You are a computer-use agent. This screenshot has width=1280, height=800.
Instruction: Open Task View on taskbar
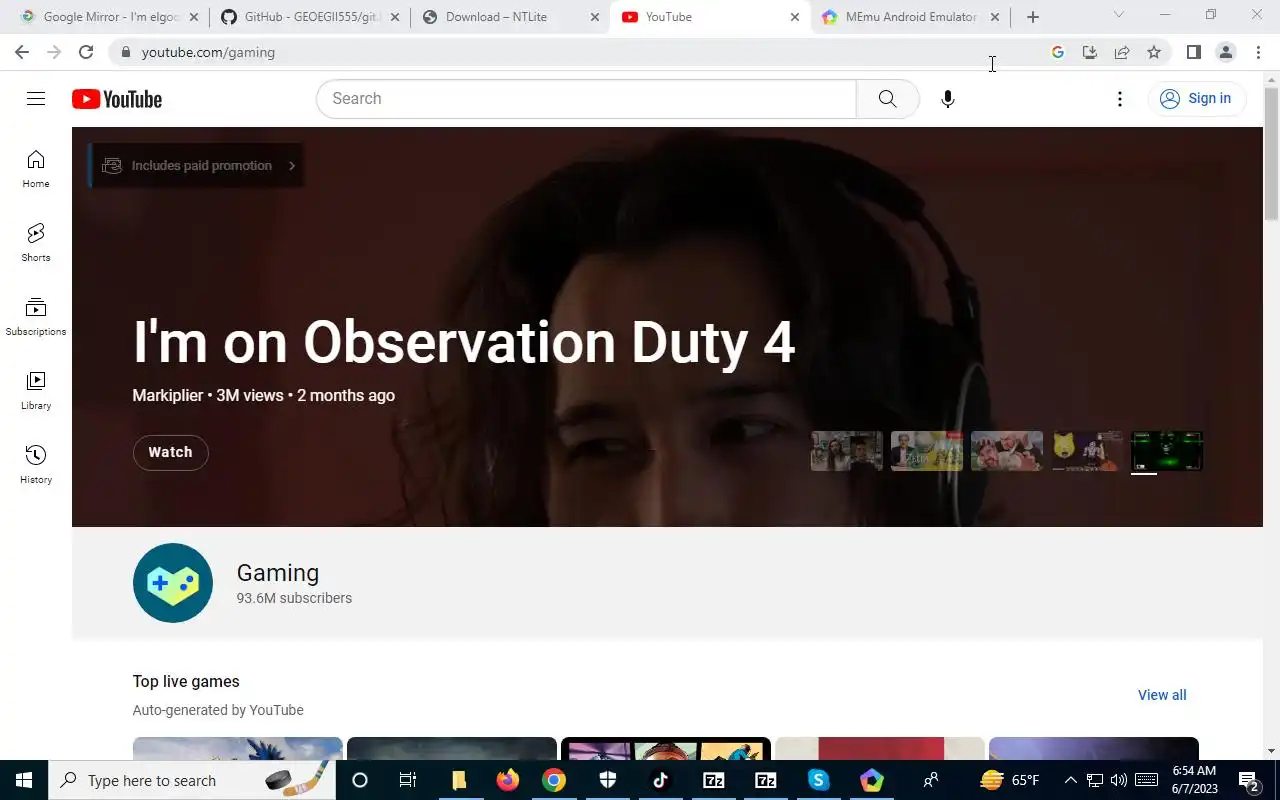click(407, 780)
